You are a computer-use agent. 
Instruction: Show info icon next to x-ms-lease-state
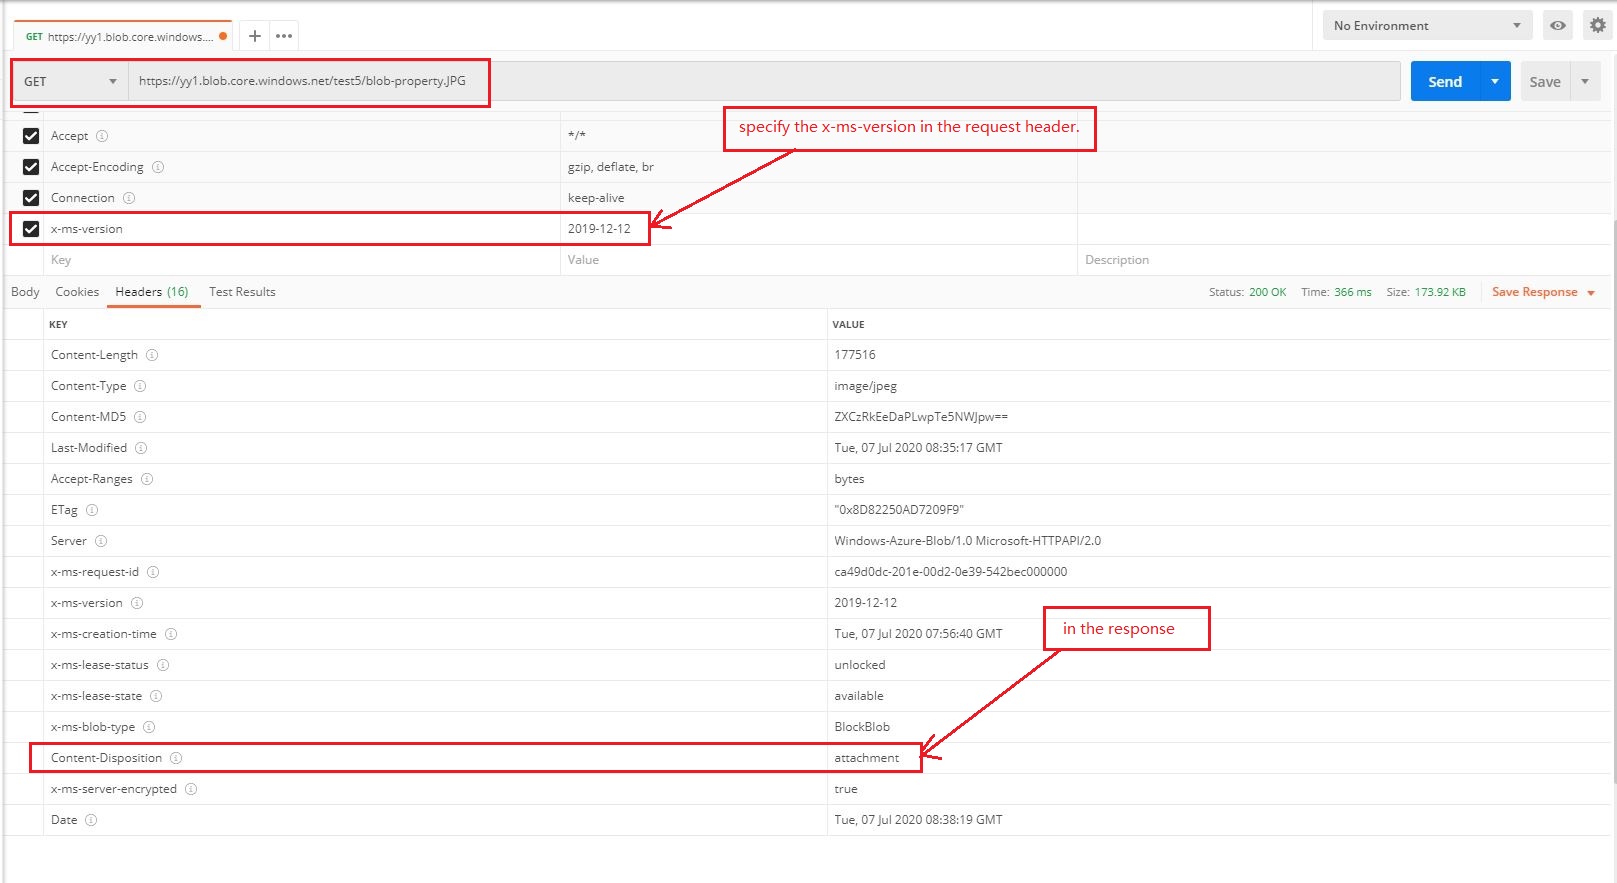coord(156,696)
